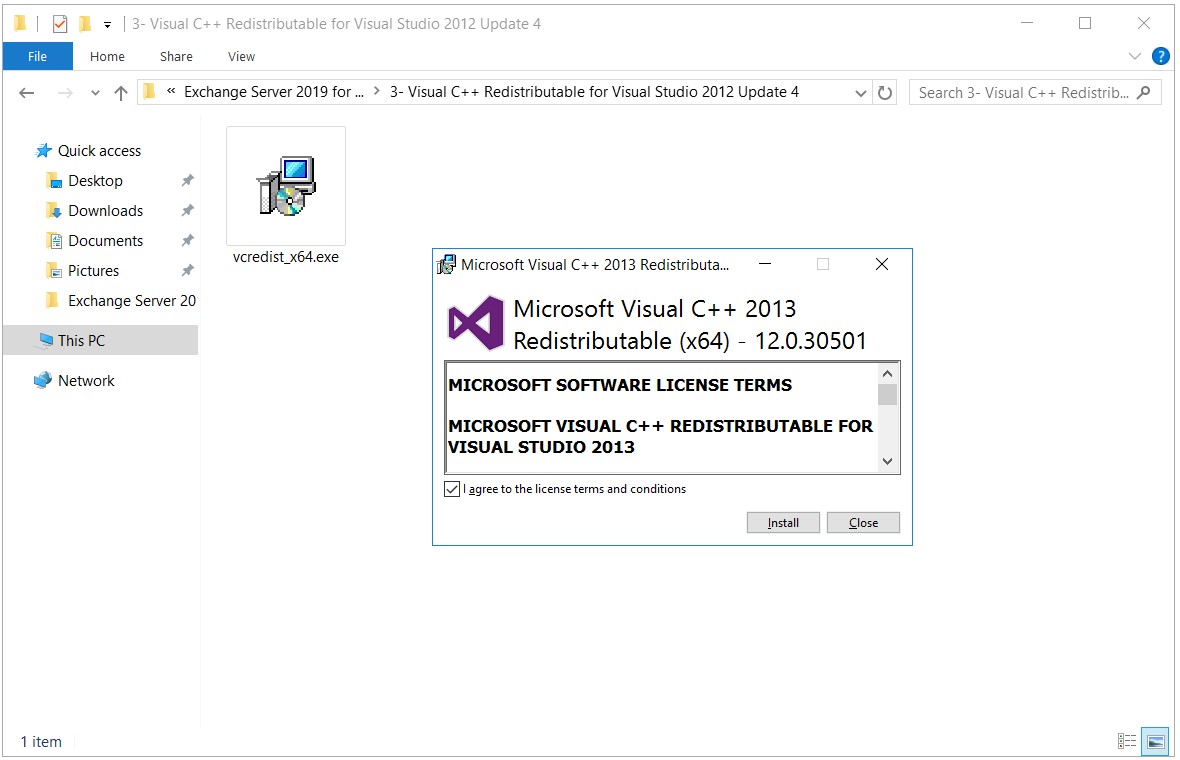This screenshot has width=1180, height=760.
Task: Click Close button in installer dialog
Action: click(x=862, y=523)
